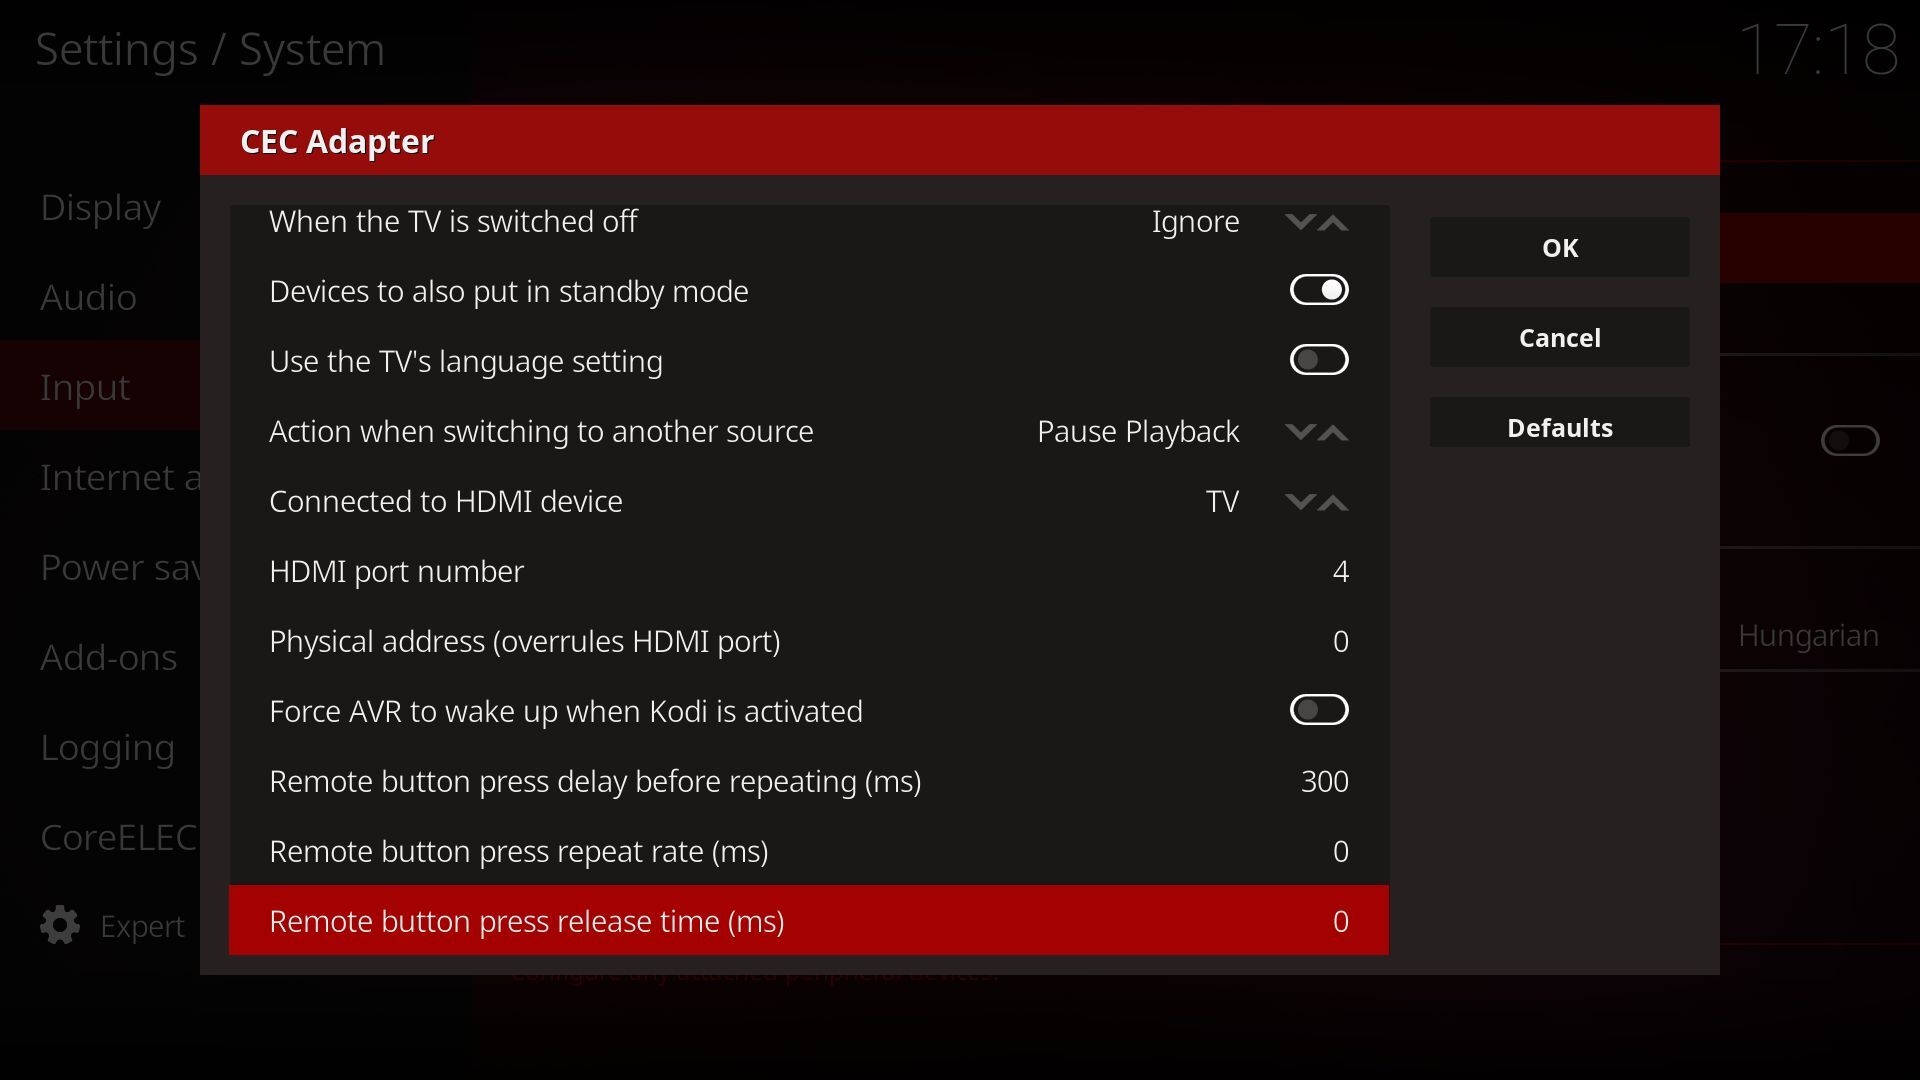This screenshot has width=1920, height=1080.
Task: Edit the HDMI port number value
Action: point(1340,571)
